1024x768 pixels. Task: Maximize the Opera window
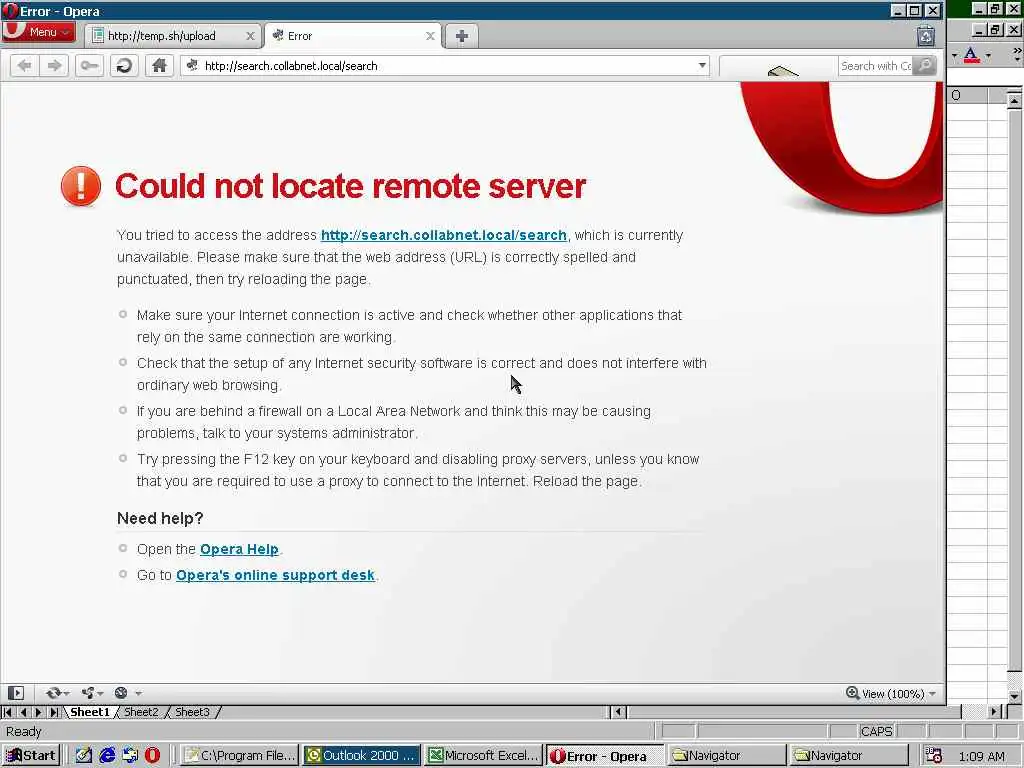[x=916, y=10]
